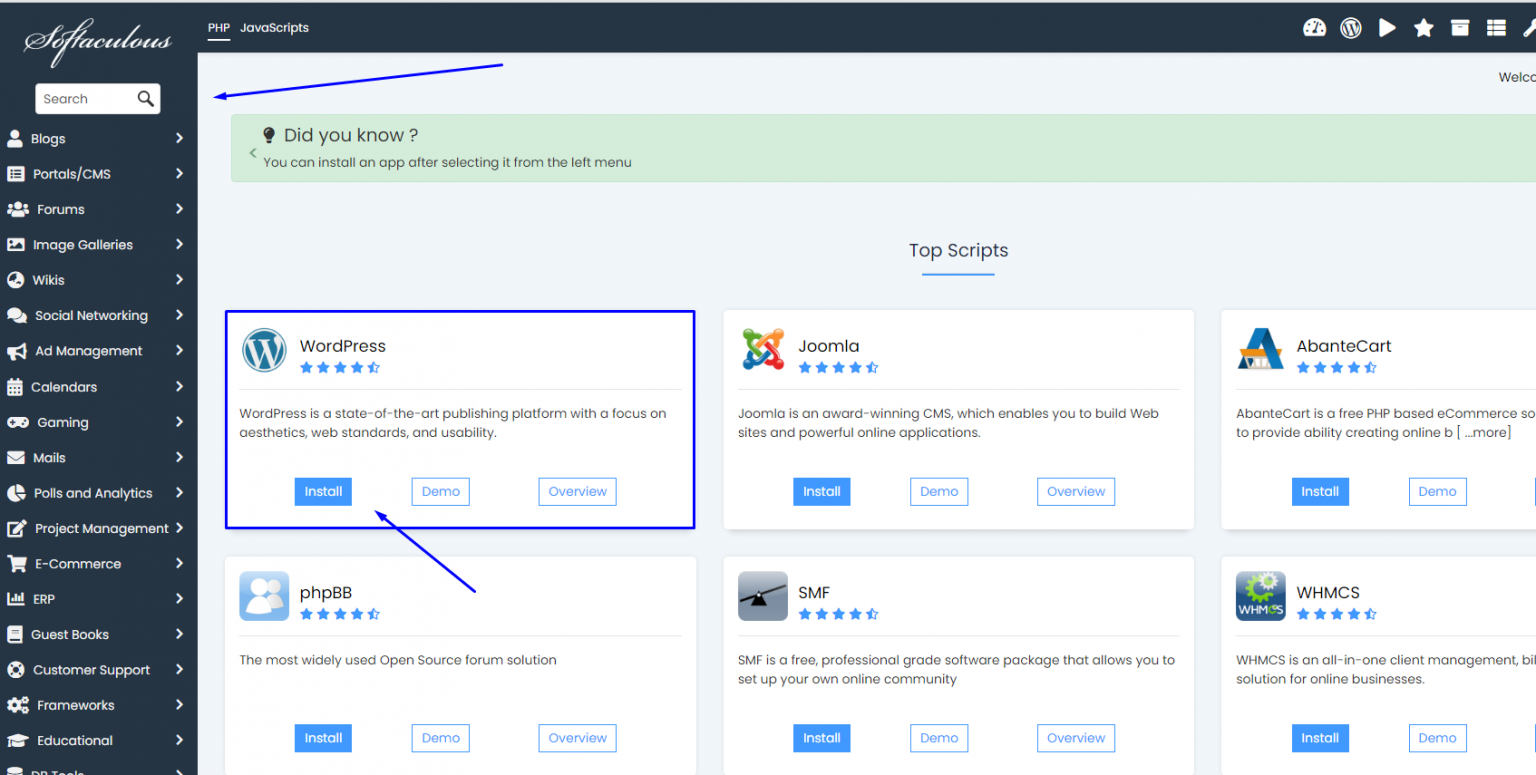The image size is (1536, 775).
Task: Switch to the JavaScripts tab
Action: (x=274, y=28)
